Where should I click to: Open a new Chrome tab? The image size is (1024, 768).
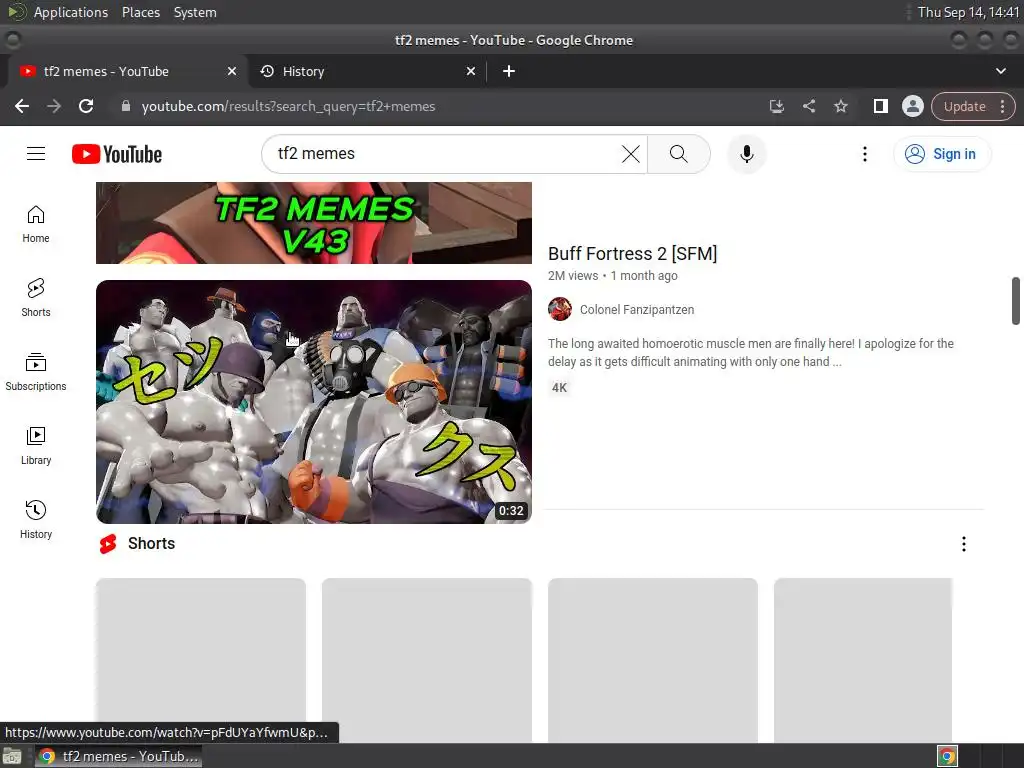click(509, 71)
